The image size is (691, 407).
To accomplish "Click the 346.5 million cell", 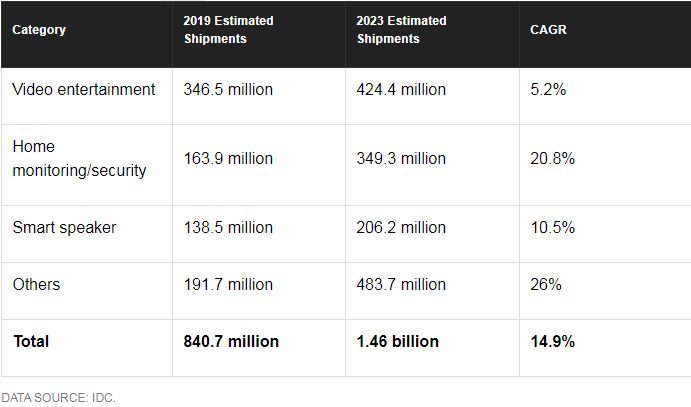I will pos(228,90).
